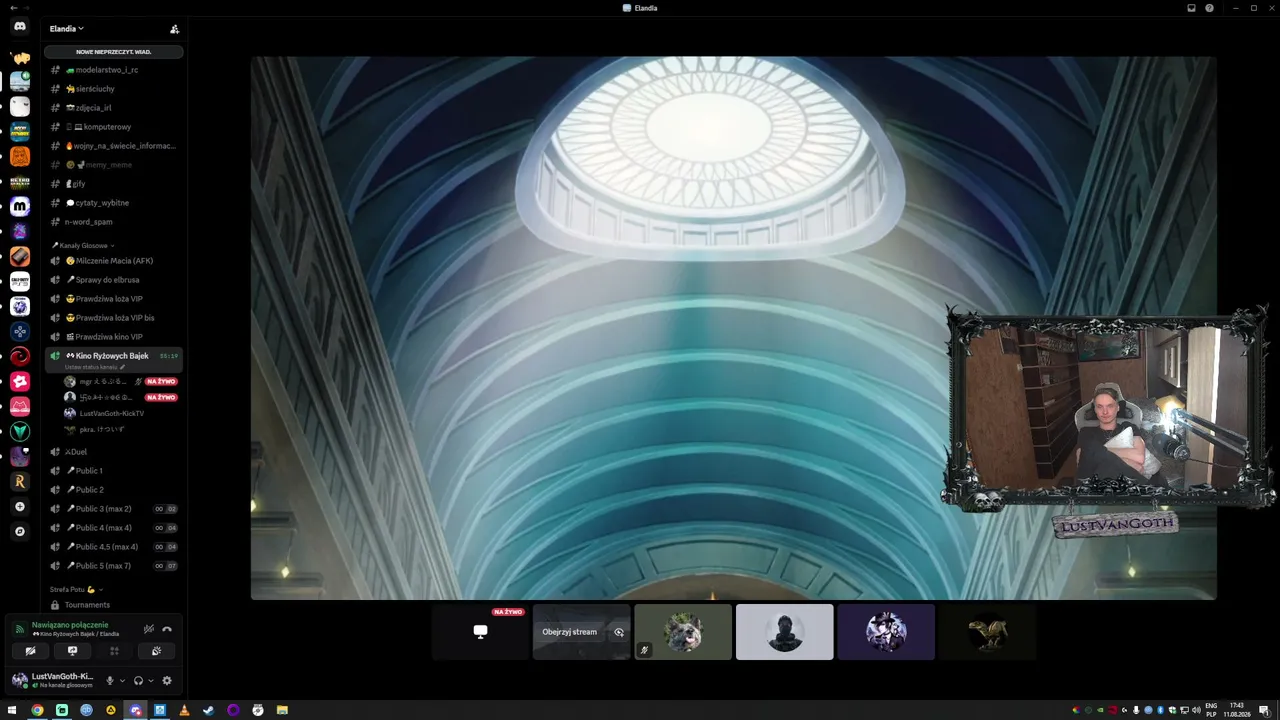Open the cytaty_wybitne channel
The image size is (1280, 720).
(114, 203)
